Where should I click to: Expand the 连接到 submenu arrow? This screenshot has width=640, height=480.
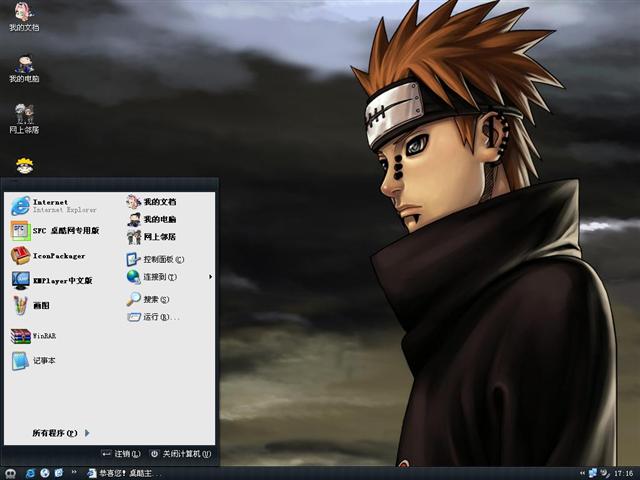pos(210,277)
